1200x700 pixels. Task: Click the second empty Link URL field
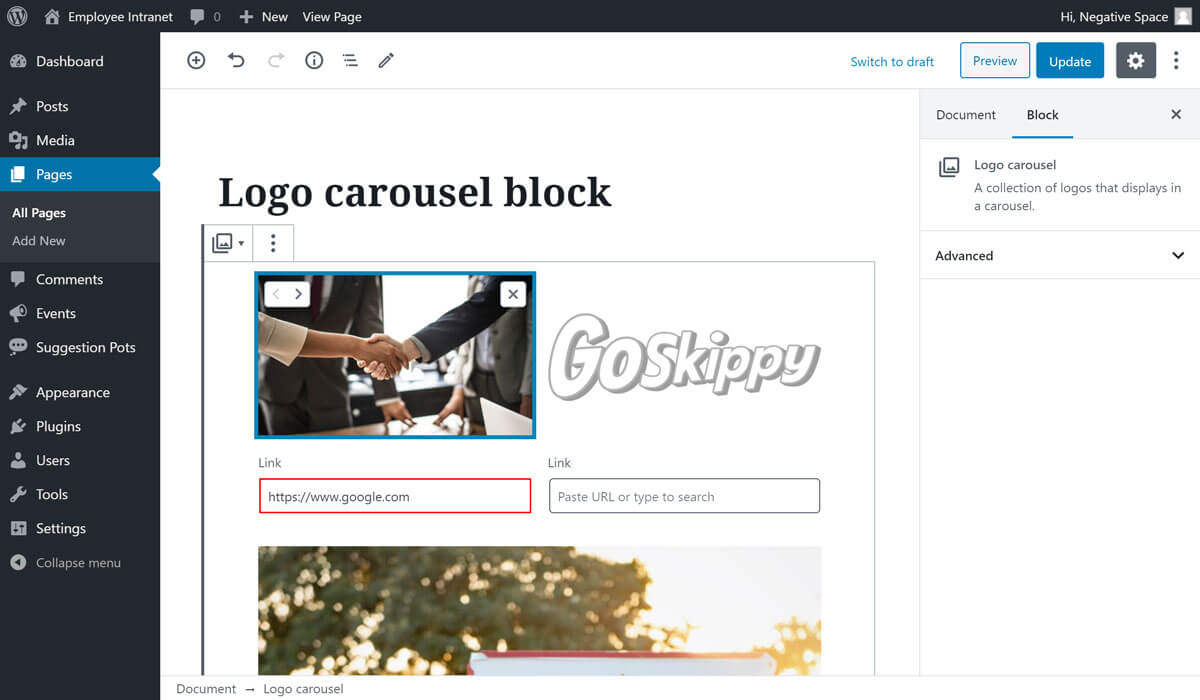(684, 497)
